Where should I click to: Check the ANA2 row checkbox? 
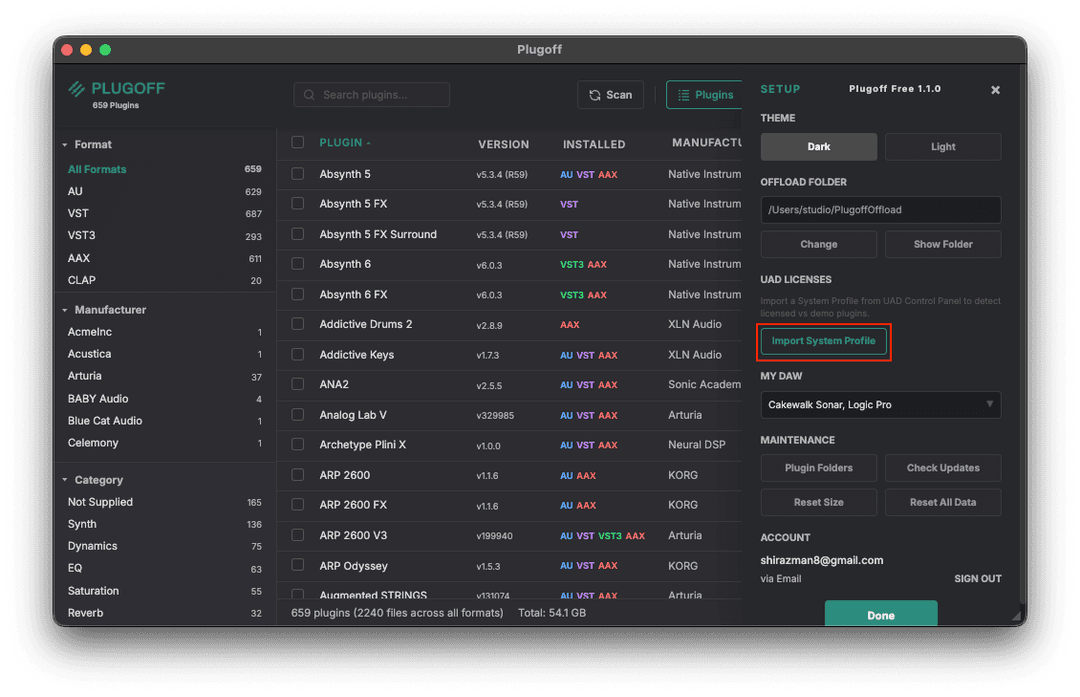click(x=298, y=384)
